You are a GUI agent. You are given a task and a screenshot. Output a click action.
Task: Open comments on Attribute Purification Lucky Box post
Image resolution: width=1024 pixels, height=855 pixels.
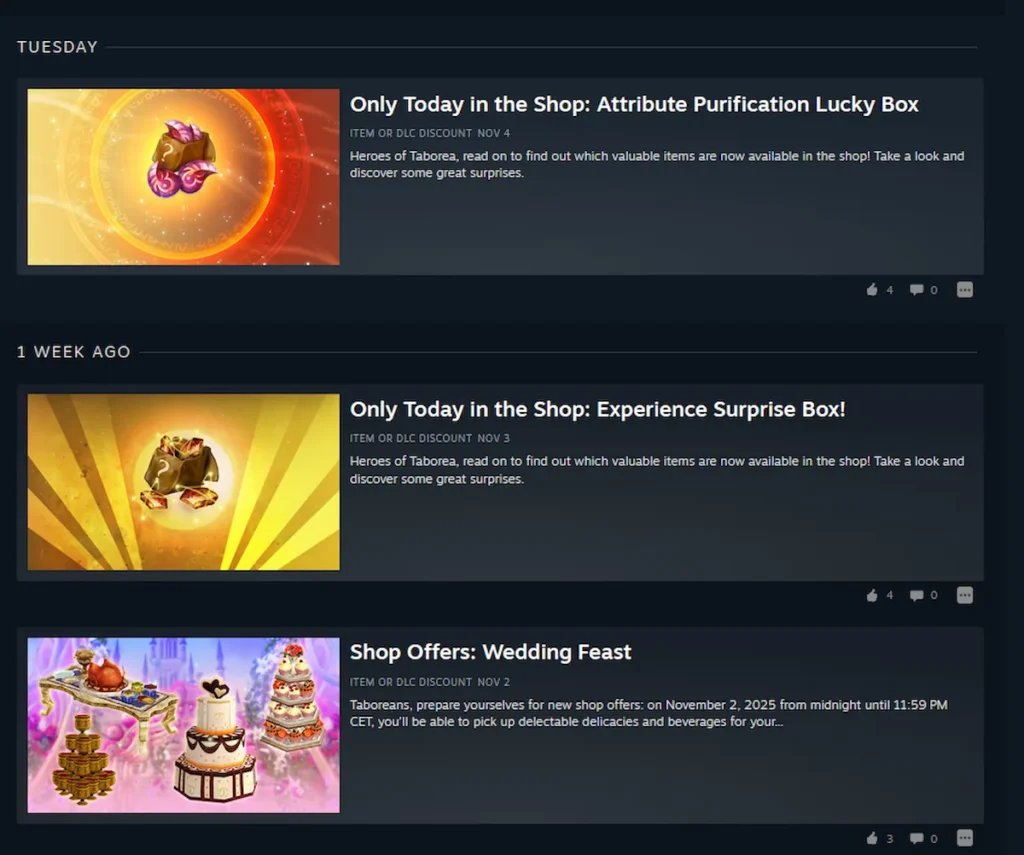[923, 289]
